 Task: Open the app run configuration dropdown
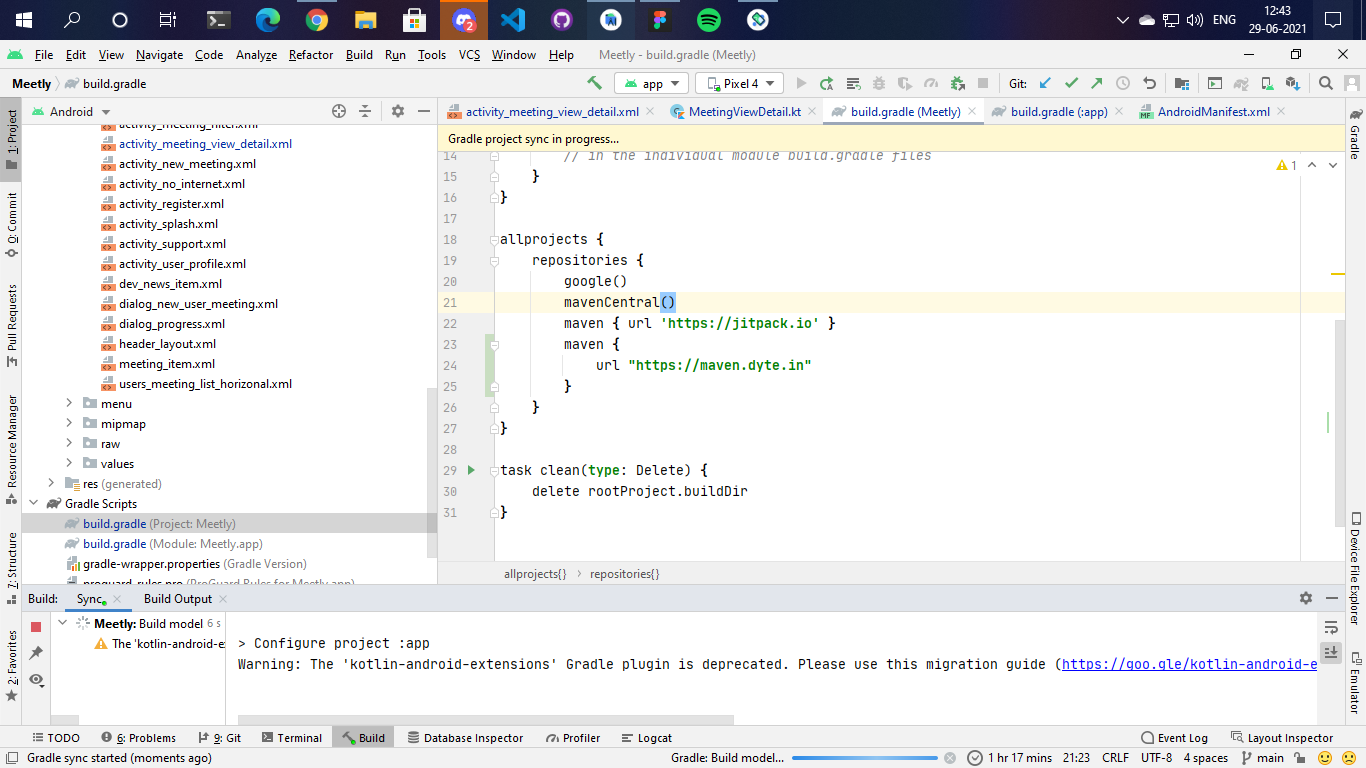click(x=652, y=84)
